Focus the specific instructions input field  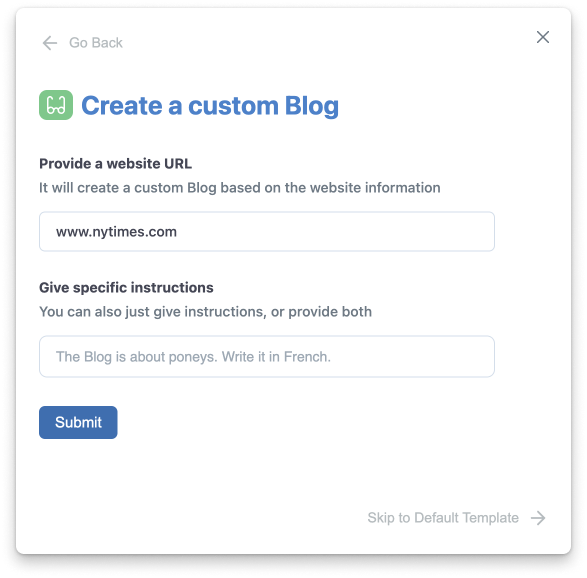[267, 356]
